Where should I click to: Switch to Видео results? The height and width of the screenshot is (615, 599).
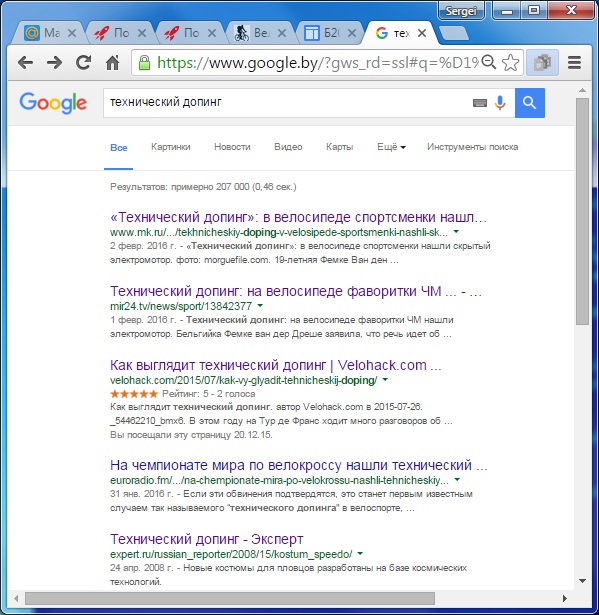point(288,147)
